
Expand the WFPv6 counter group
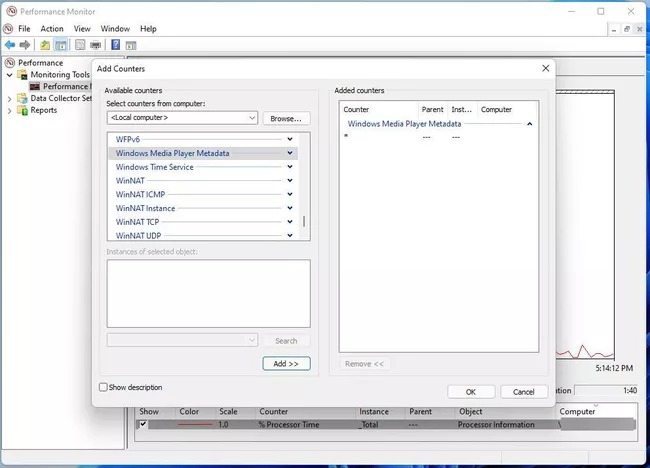coord(290,139)
